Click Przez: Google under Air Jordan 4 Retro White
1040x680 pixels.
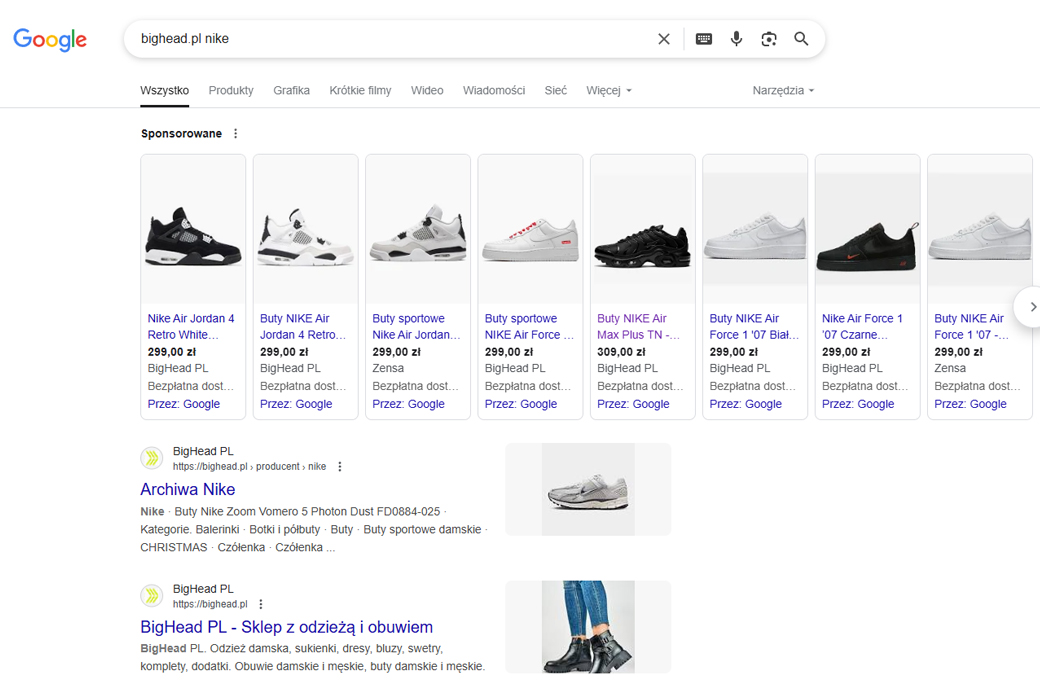pos(184,404)
